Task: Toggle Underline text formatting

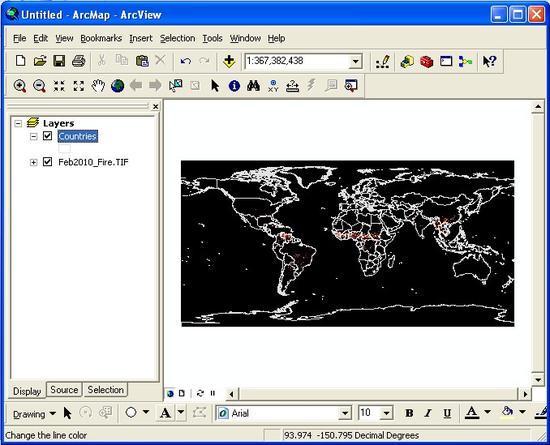Action: coord(447,413)
